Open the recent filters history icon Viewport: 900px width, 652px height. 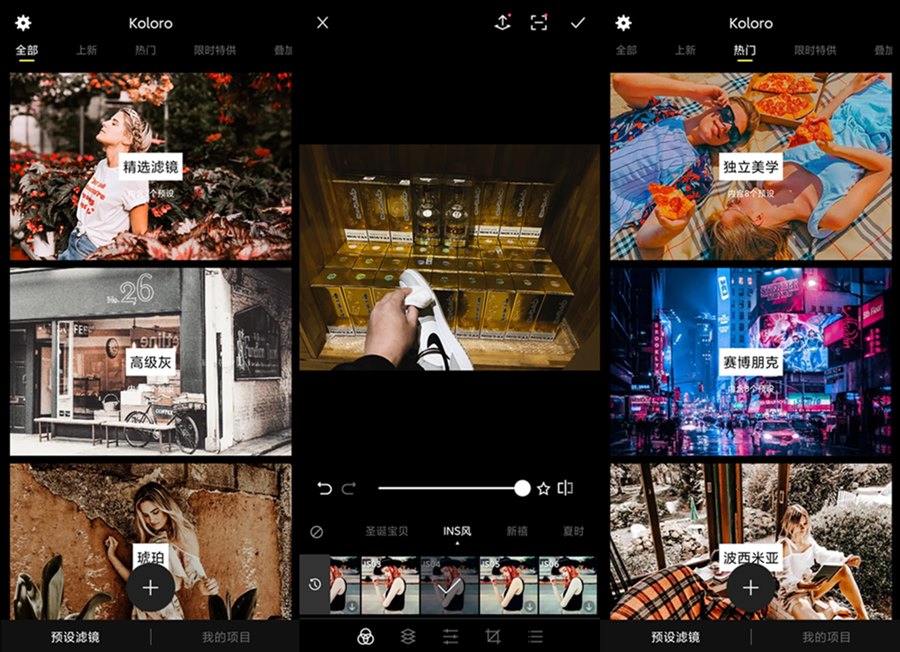point(314,584)
